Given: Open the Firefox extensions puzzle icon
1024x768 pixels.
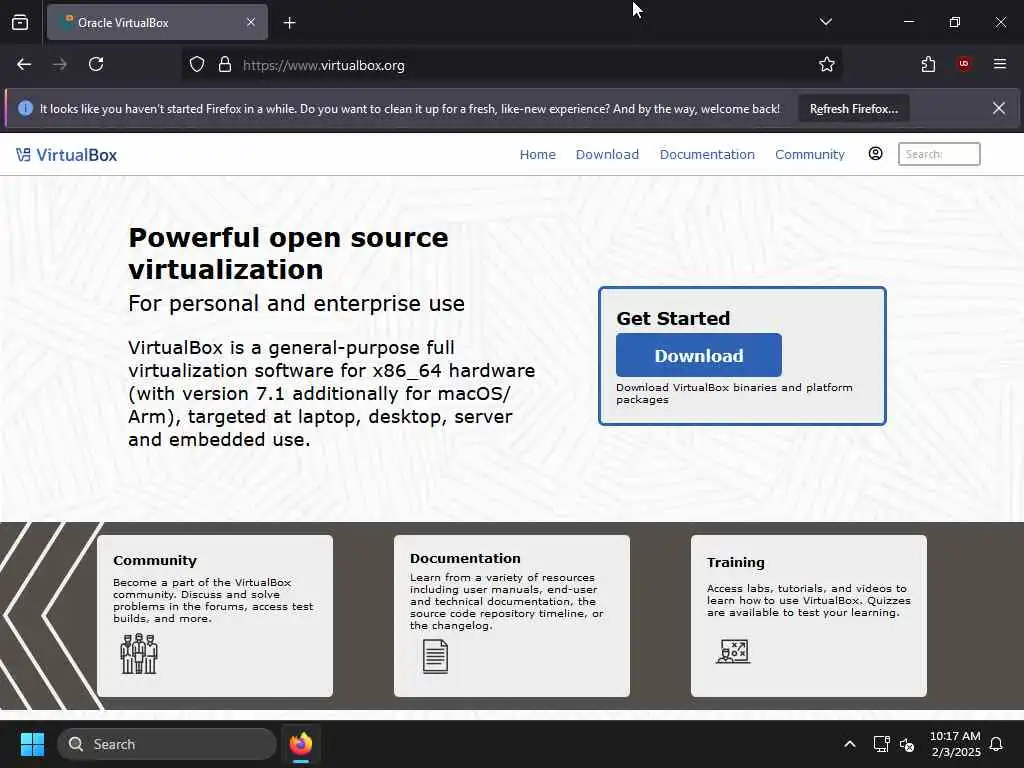Looking at the screenshot, I should tap(928, 64).
